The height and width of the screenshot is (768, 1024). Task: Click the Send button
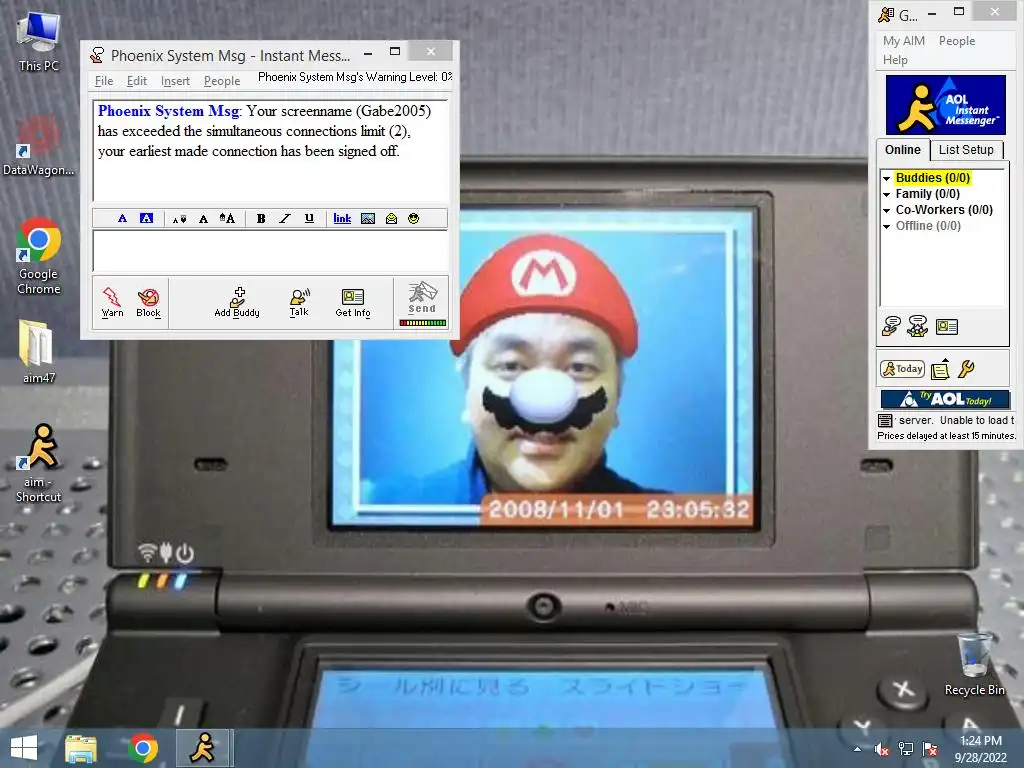click(x=422, y=298)
